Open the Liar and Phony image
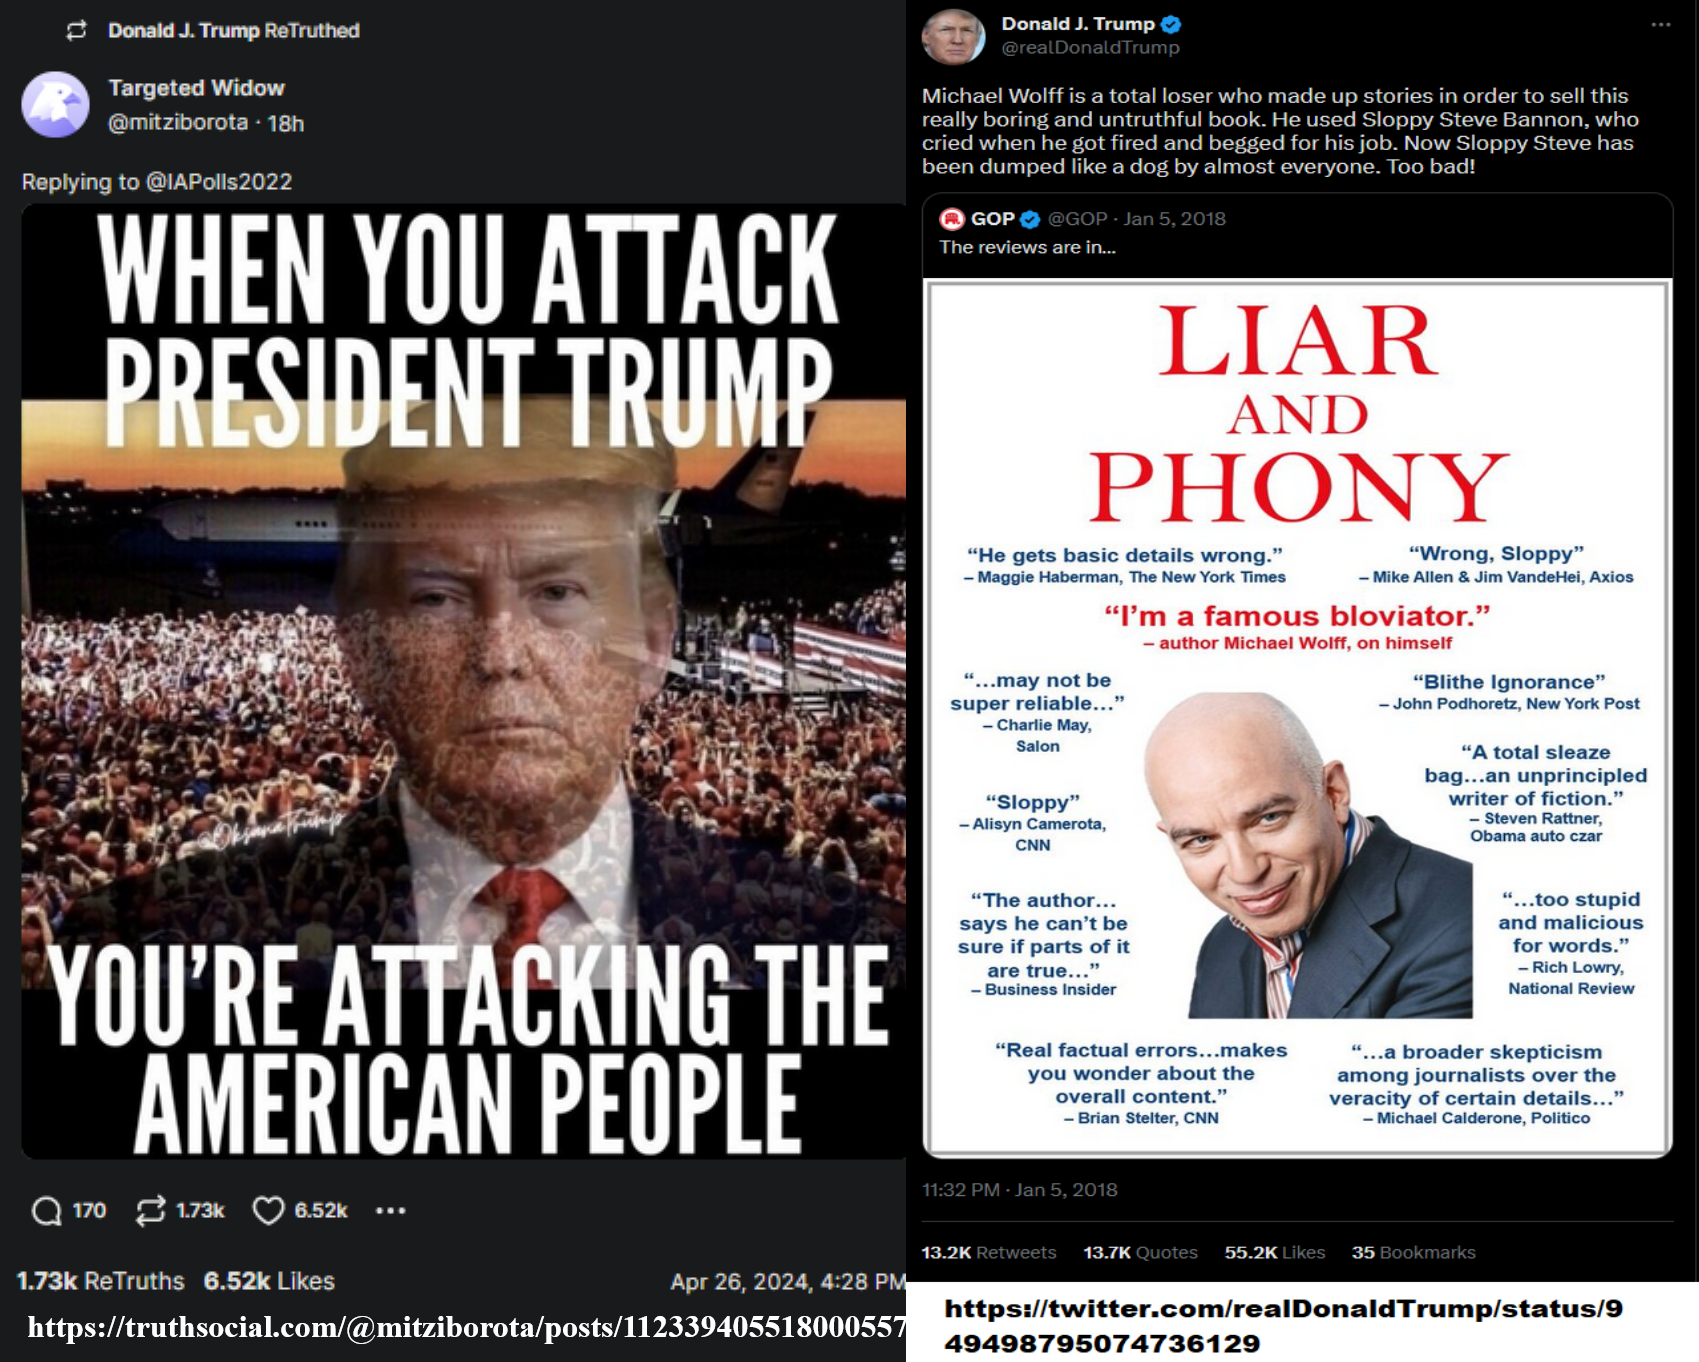The width and height of the screenshot is (1699, 1362). (1298, 718)
